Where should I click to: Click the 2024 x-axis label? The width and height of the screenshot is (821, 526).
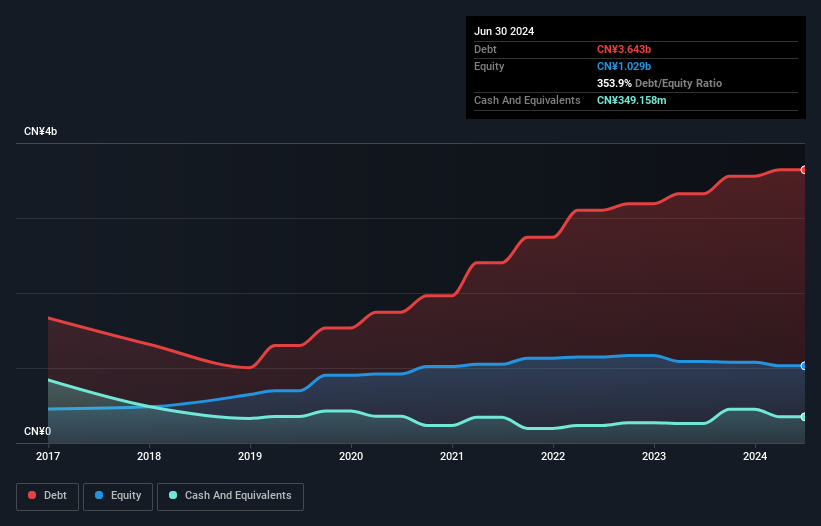pos(755,456)
